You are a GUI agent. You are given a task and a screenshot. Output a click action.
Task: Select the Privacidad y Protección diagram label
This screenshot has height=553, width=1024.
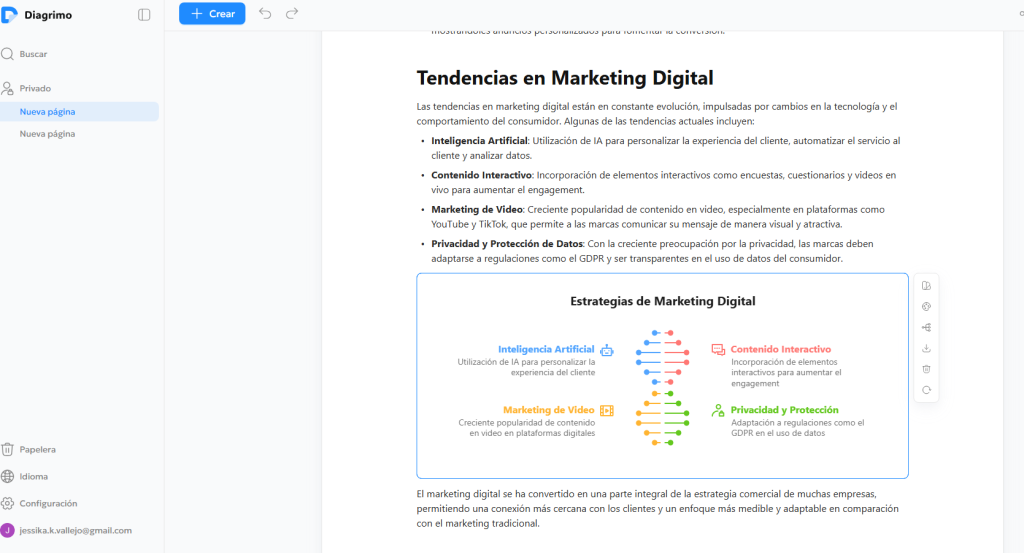(784, 410)
